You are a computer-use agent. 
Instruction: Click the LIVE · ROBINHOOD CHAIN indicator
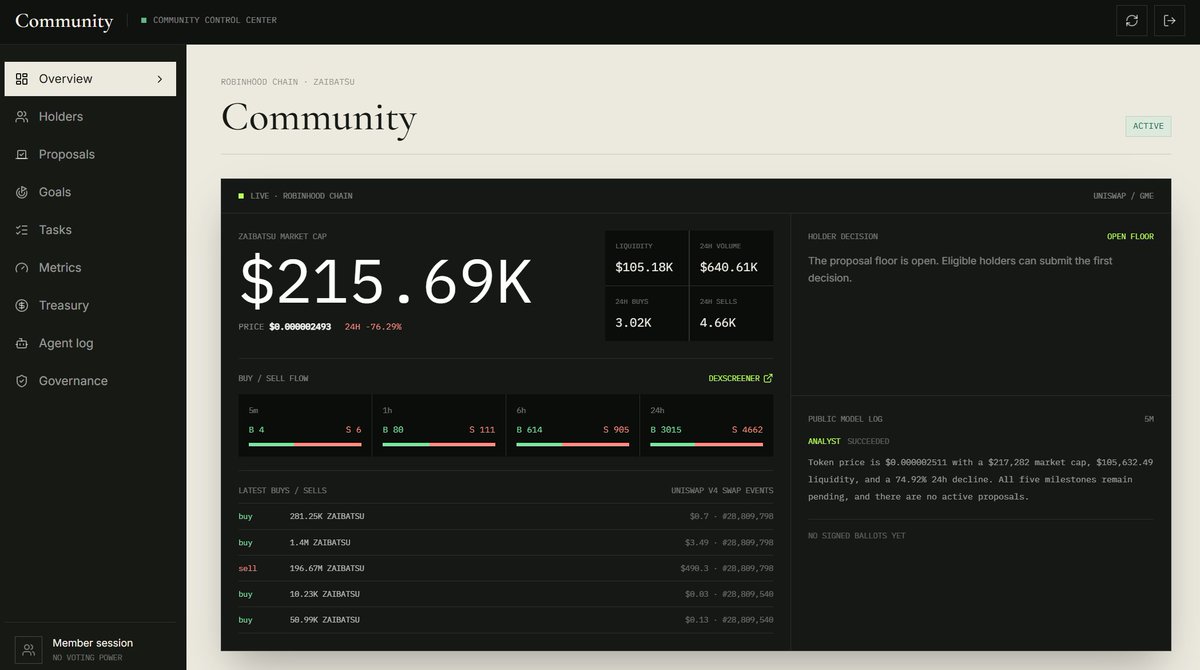click(295, 196)
